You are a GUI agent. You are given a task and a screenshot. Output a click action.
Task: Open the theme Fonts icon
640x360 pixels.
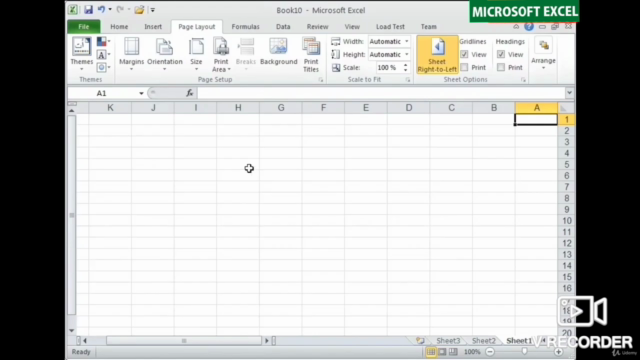point(102,55)
